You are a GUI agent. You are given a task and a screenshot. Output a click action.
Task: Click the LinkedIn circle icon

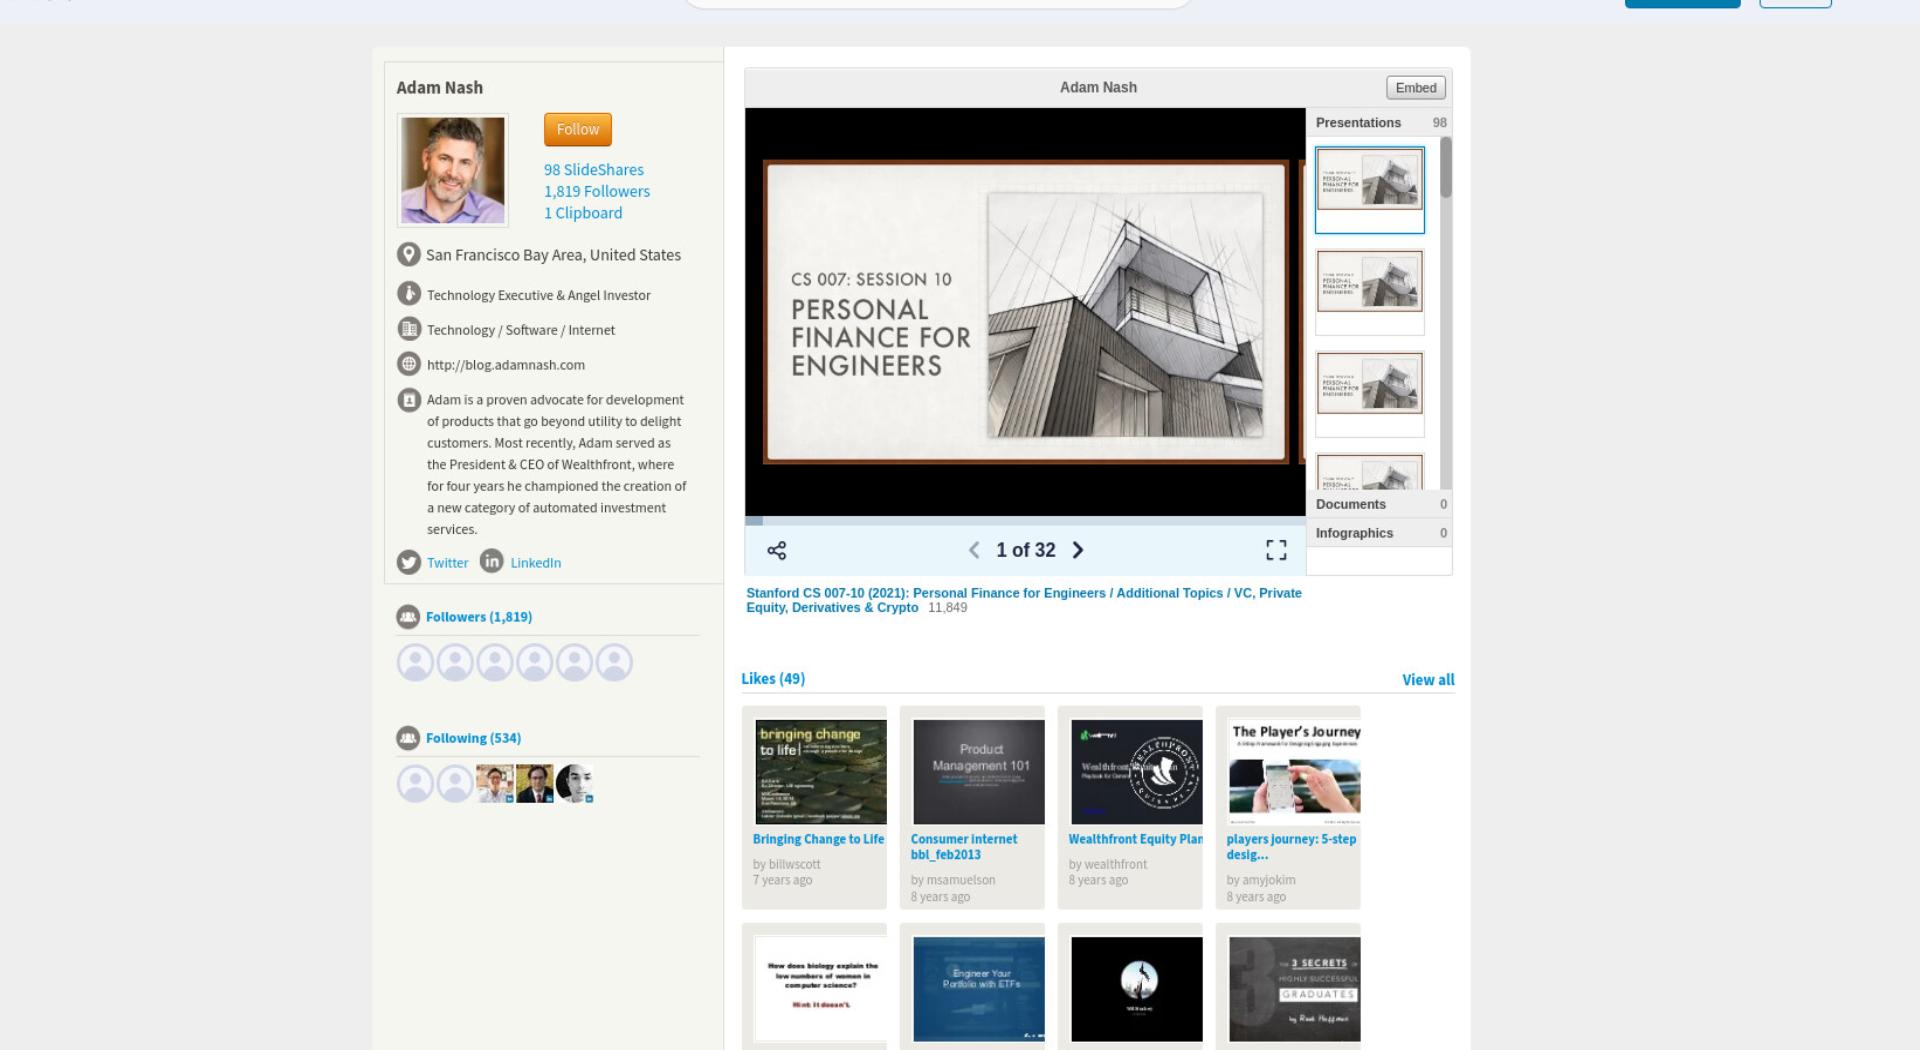point(491,561)
